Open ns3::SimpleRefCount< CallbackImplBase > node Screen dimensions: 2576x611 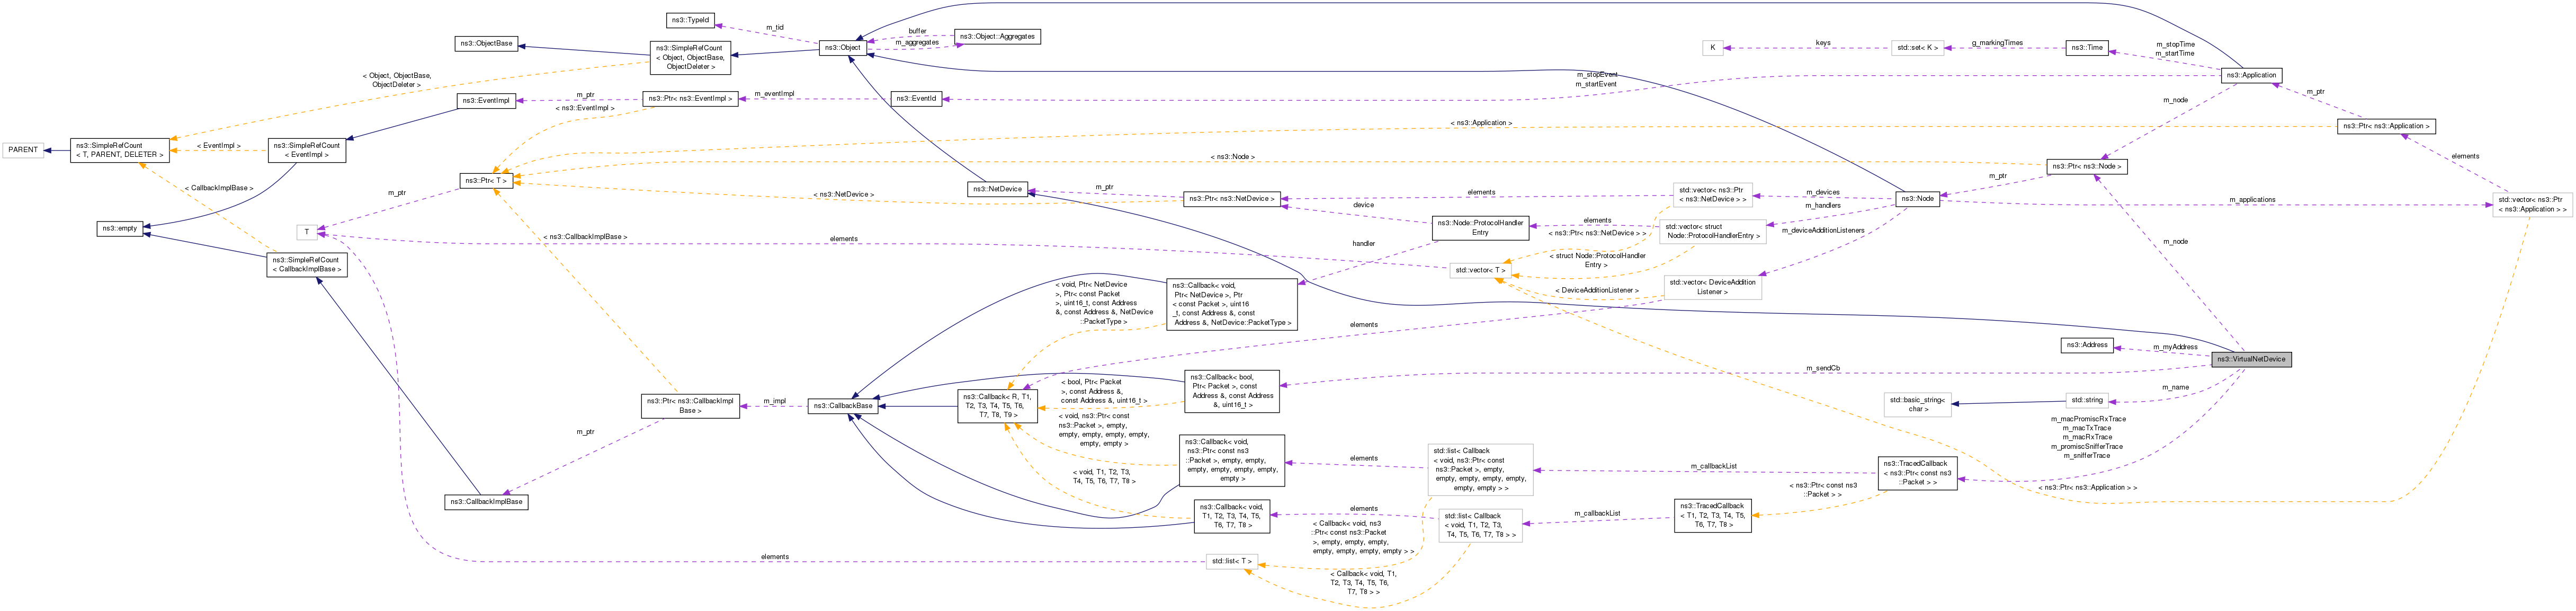pos(307,264)
